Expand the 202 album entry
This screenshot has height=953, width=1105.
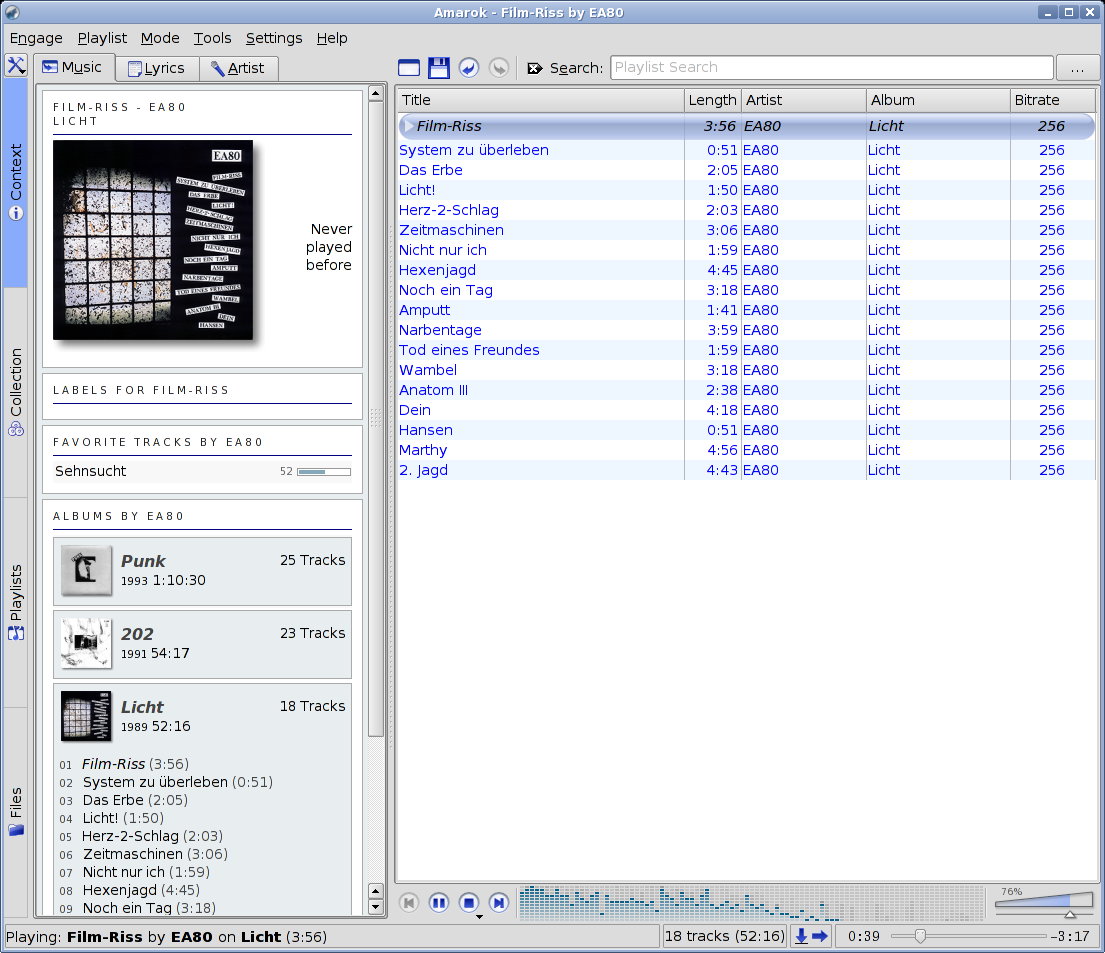pyautogui.click(x=202, y=644)
